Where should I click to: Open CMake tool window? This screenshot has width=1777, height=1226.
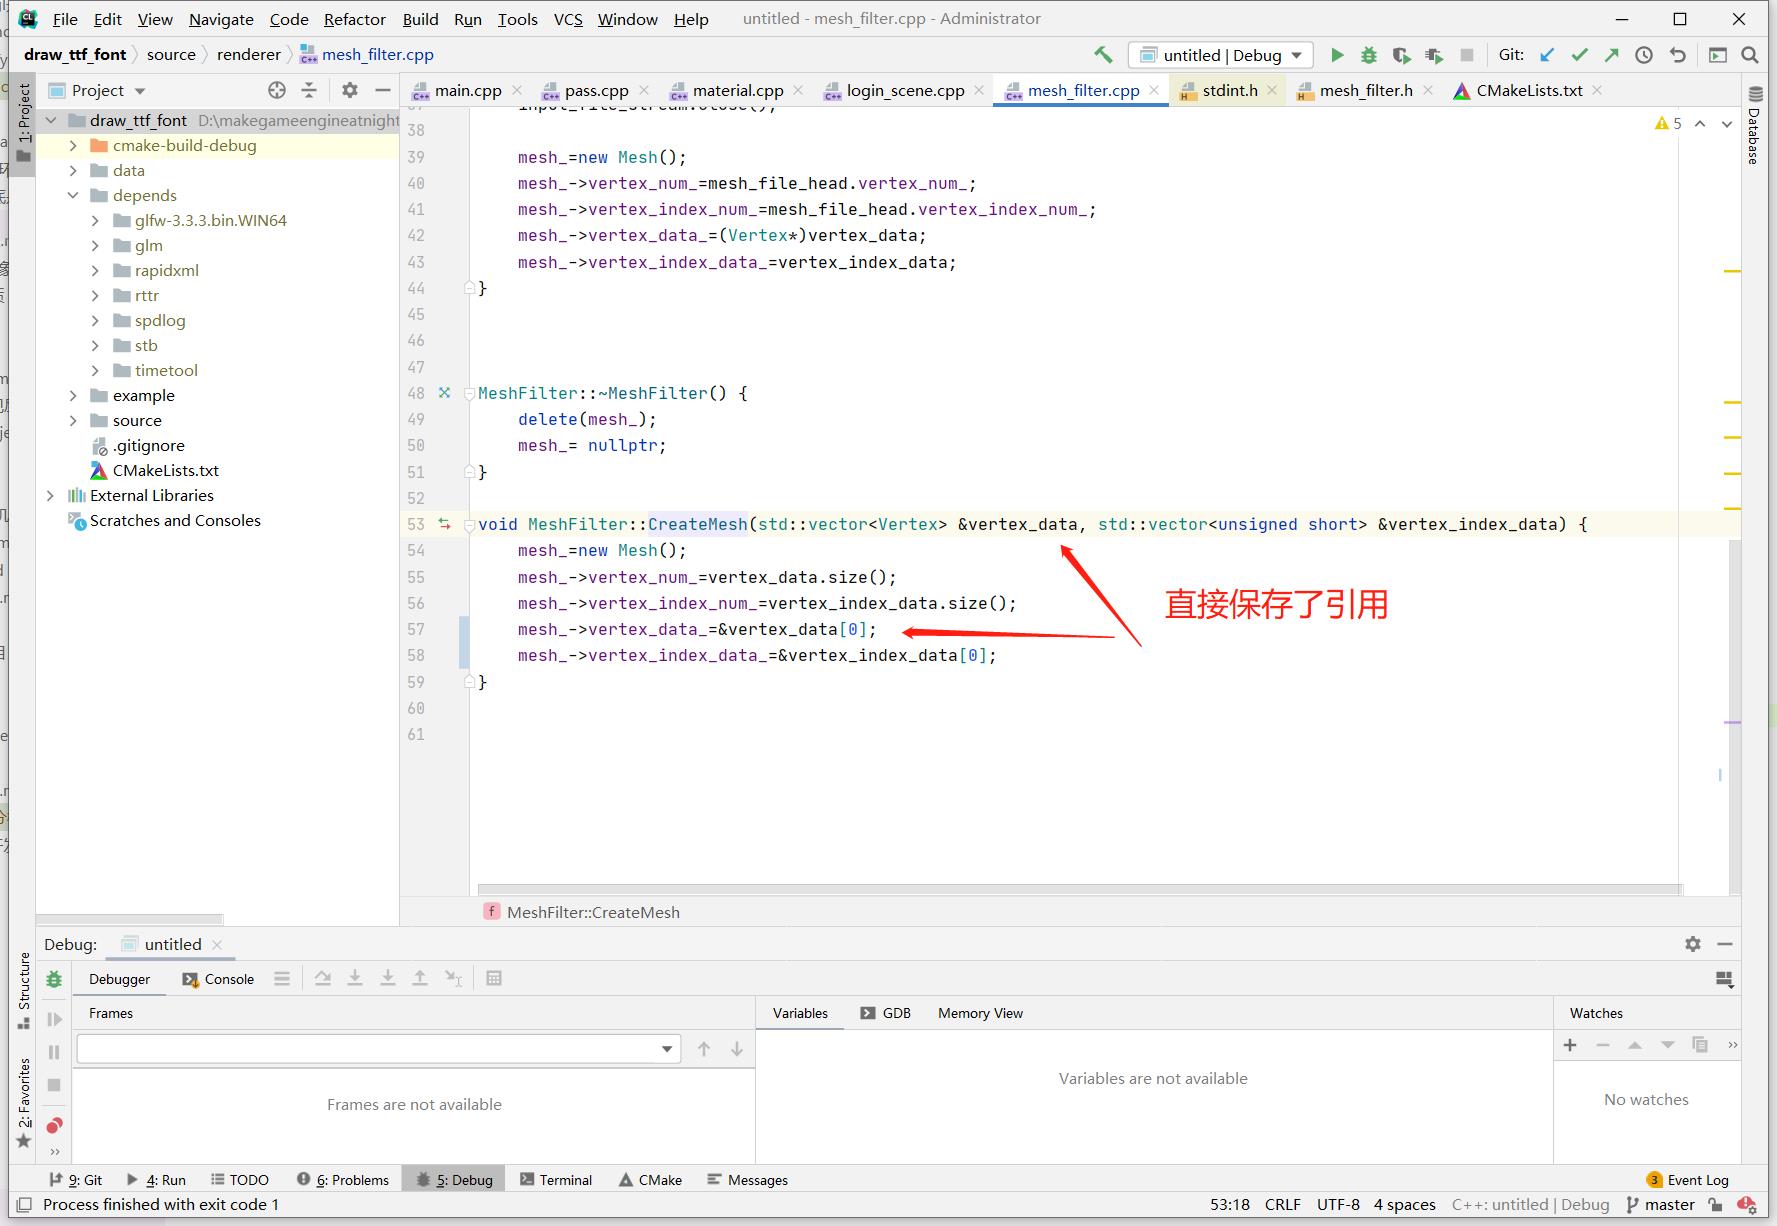650,1180
